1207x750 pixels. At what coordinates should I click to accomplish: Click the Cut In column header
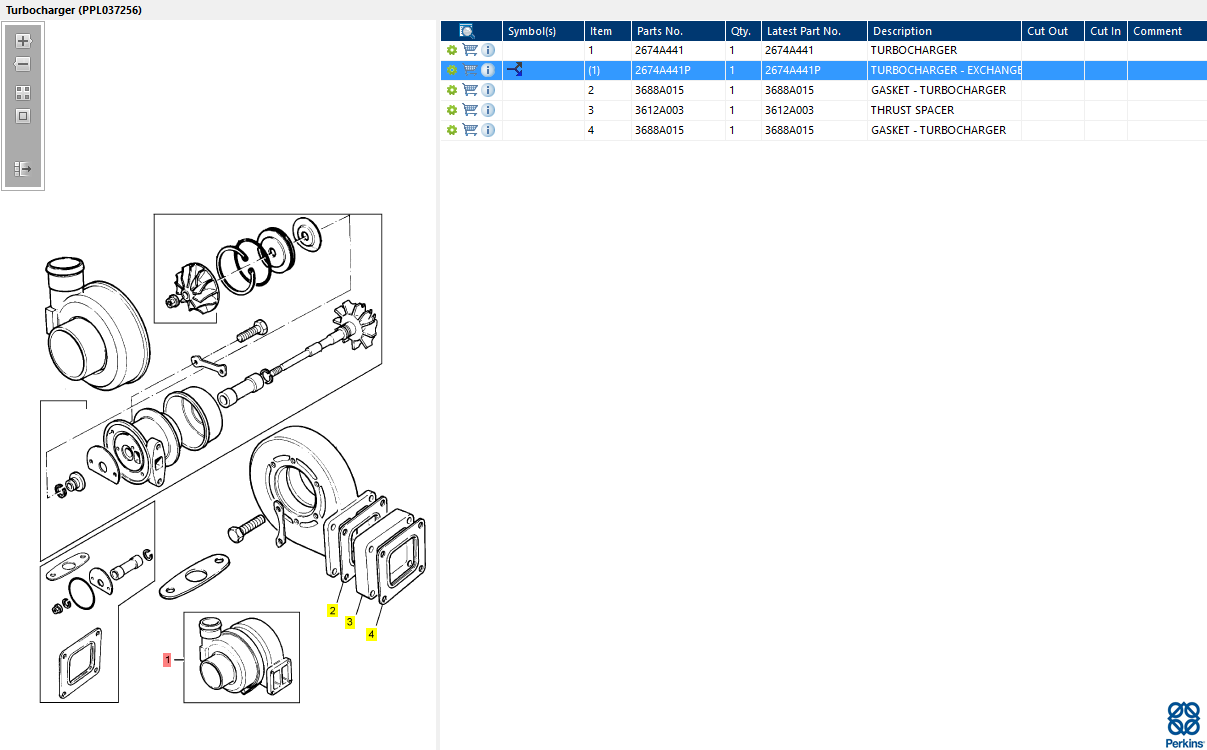click(x=1106, y=31)
